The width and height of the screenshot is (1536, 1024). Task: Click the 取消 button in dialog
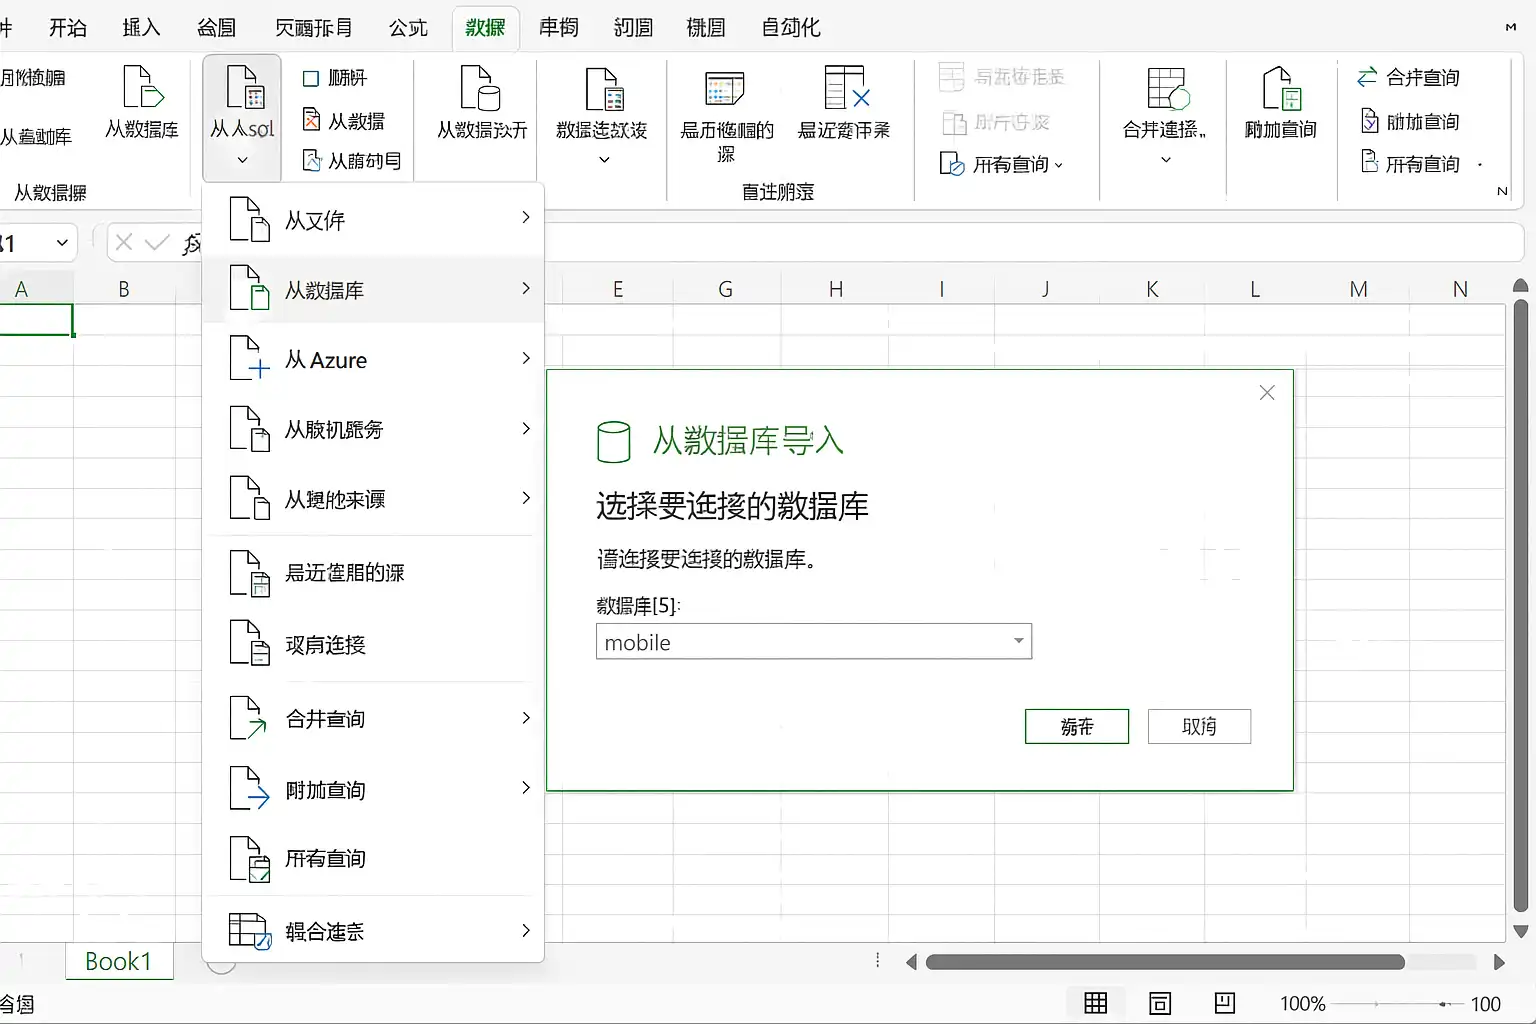click(x=1199, y=726)
